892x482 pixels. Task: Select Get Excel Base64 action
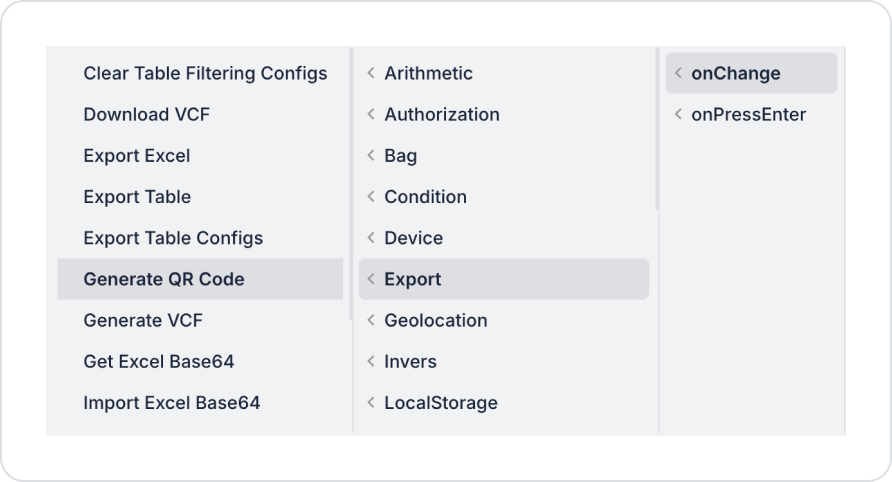(159, 361)
